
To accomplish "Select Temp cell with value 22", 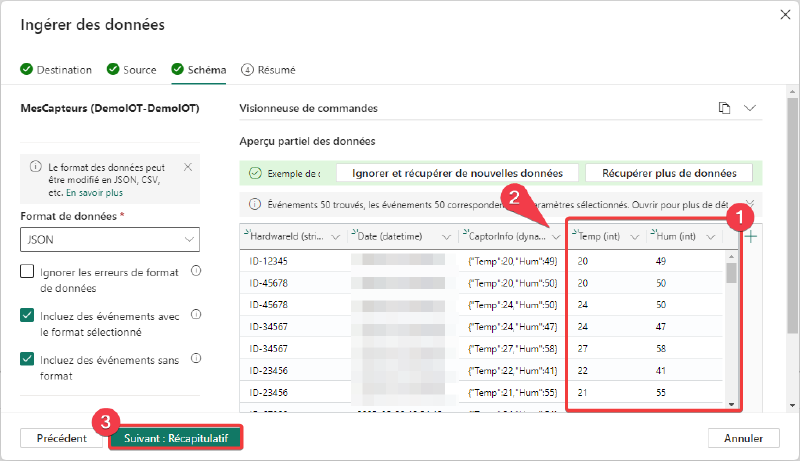I will coord(583,371).
